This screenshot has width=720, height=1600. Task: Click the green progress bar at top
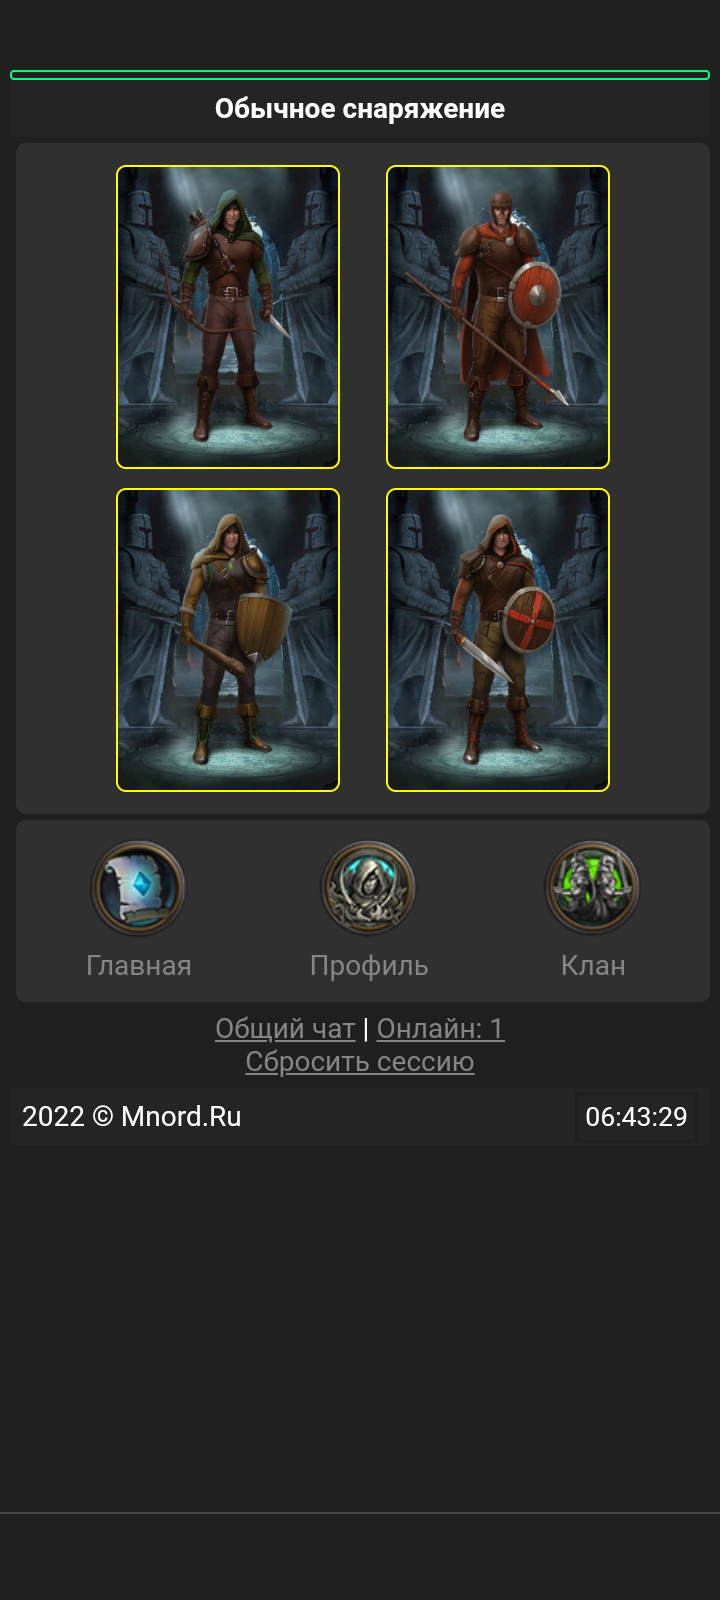coord(360,75)
